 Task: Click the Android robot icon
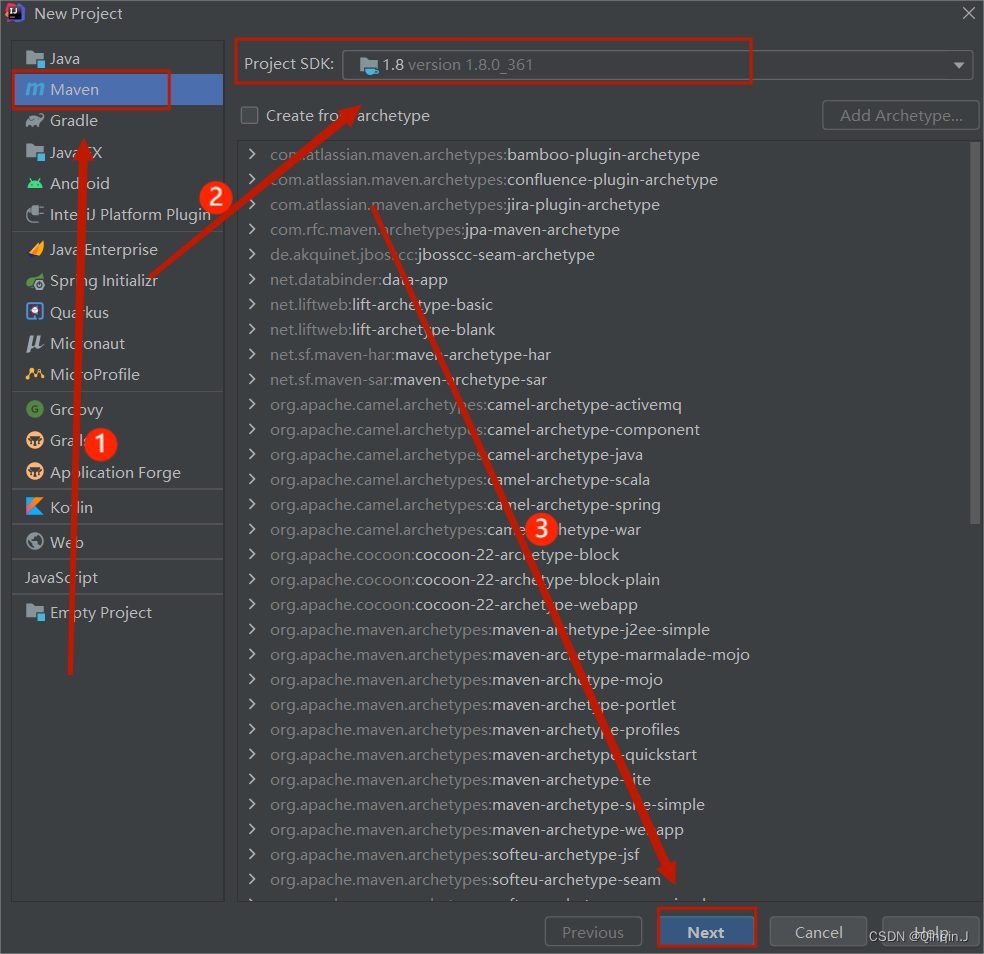pos(35,183)
